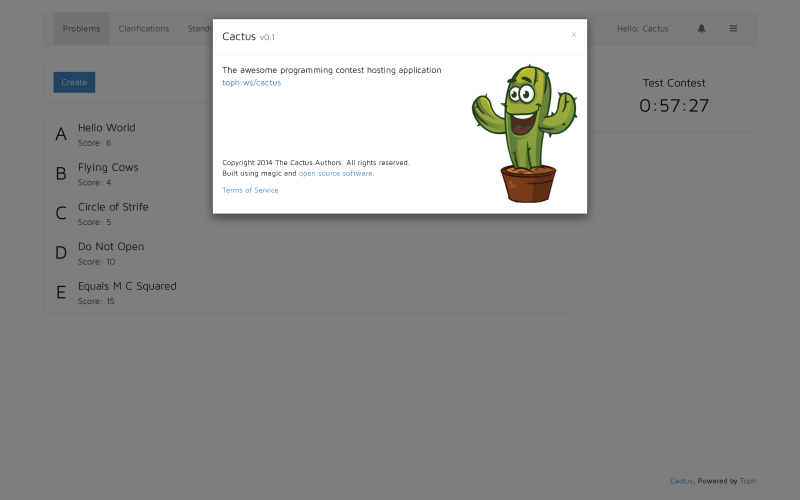
Task: Click problem letter A
Action: coord(61,134)
